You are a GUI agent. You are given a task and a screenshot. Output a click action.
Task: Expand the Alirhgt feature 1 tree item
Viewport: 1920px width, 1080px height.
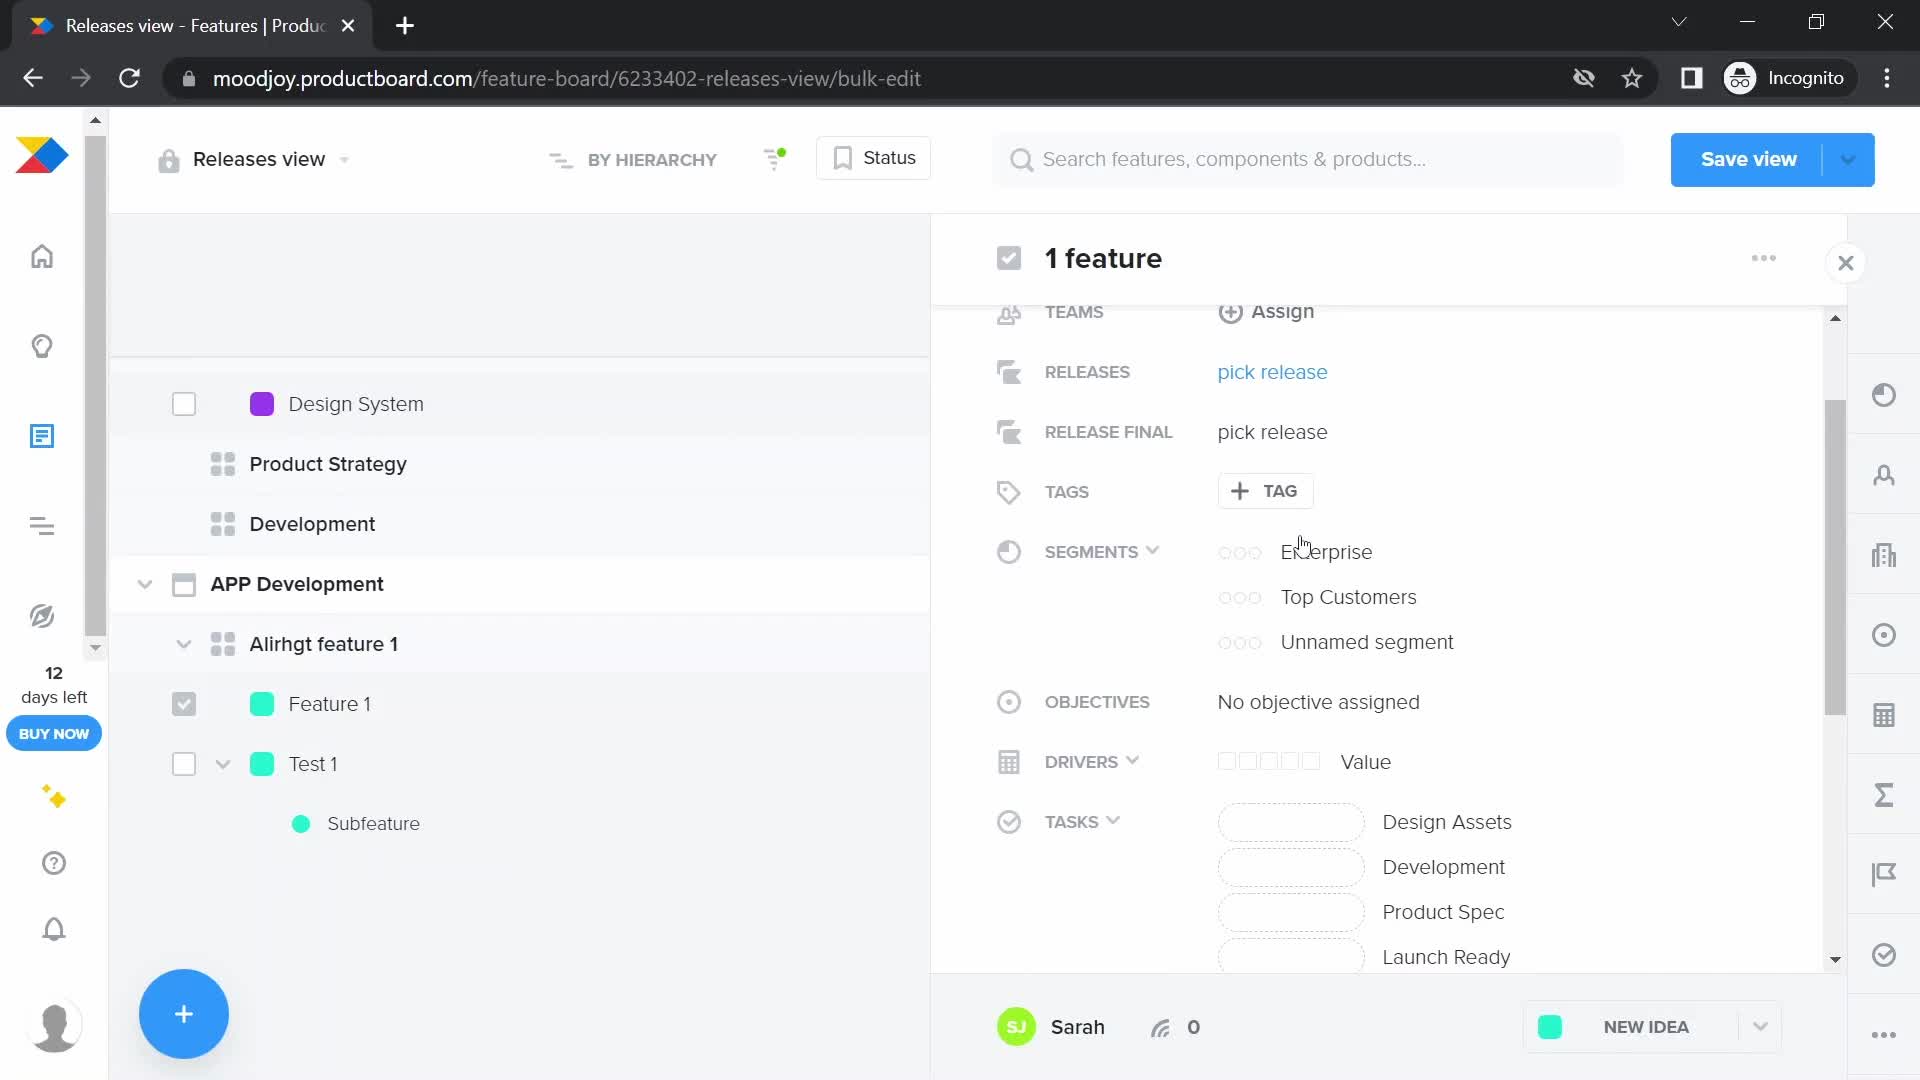coord(183,644)
